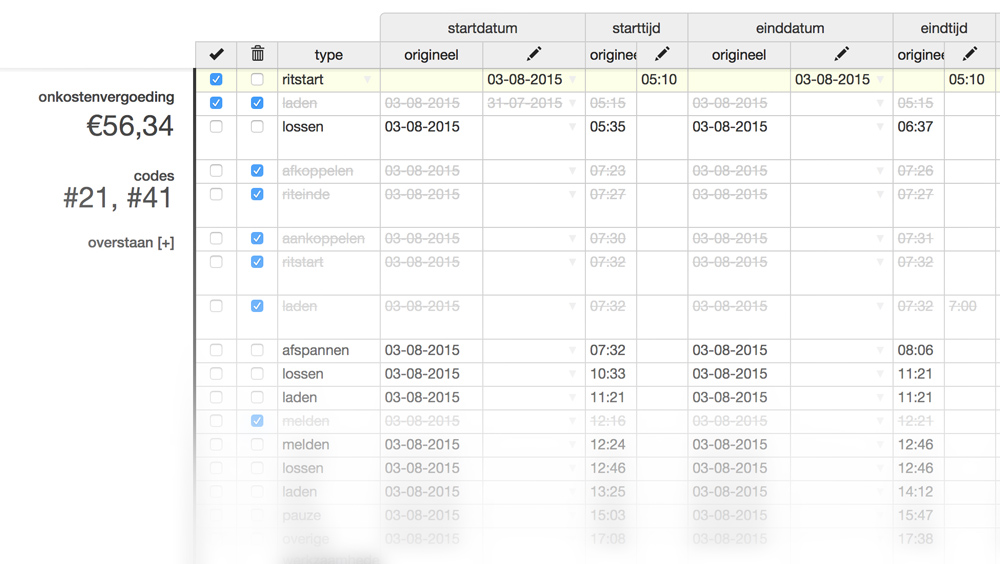Click the trash can icon in the header

257,54
